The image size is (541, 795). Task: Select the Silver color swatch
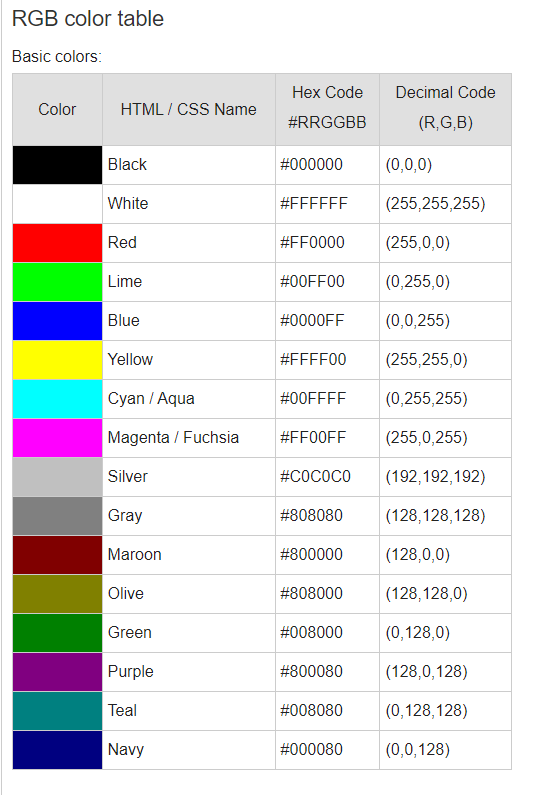point(57,477)
